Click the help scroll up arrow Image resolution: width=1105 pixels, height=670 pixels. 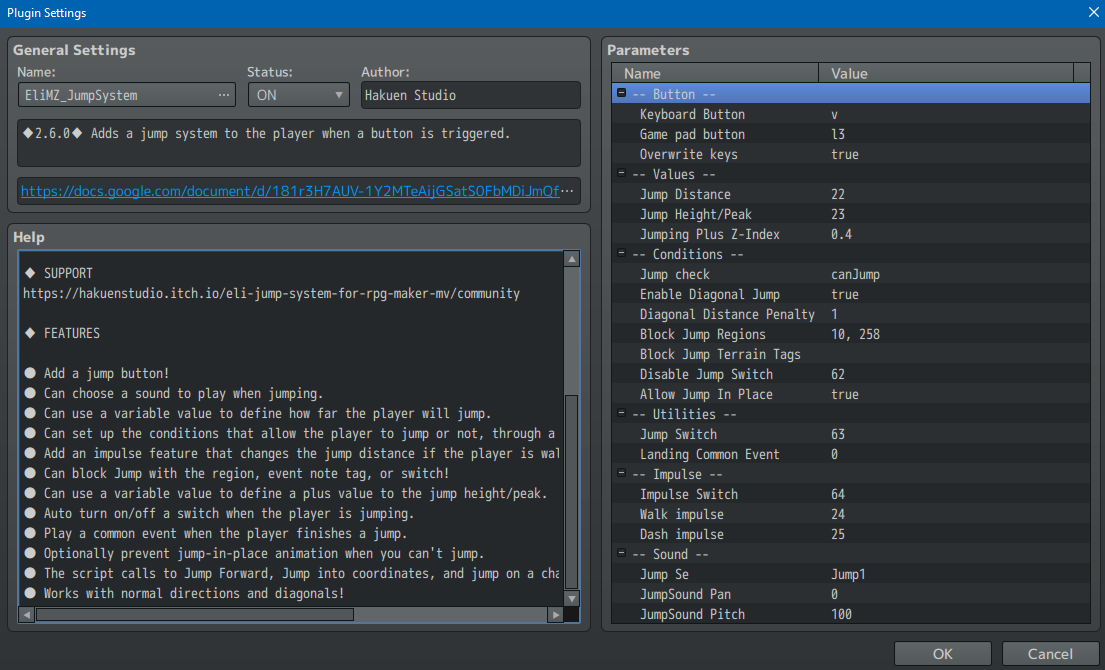(572, 259)
